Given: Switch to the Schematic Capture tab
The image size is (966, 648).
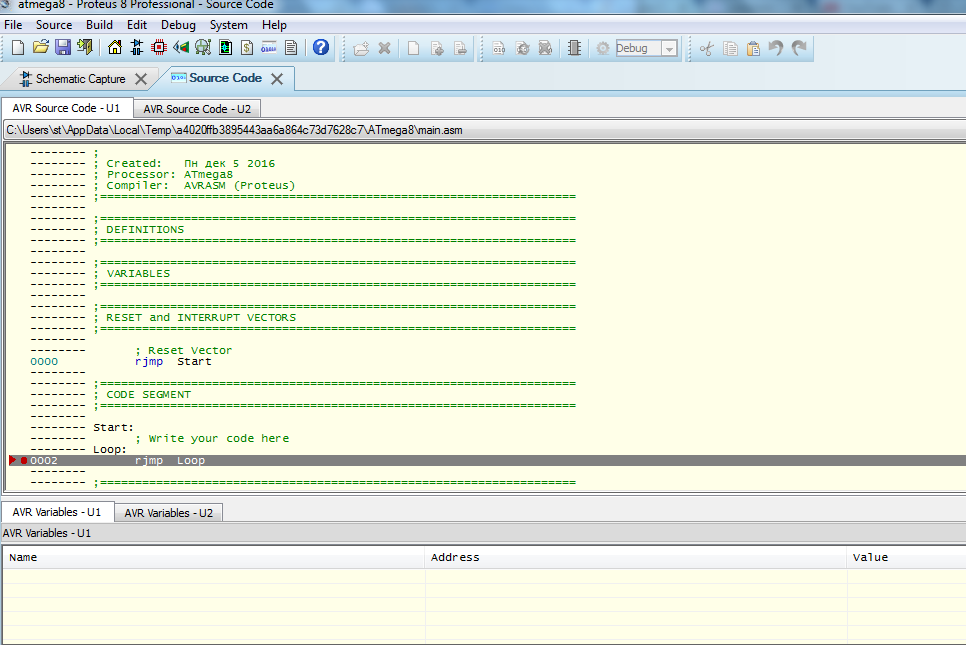Looking at the screenshot, I should [x=80, y=79].
